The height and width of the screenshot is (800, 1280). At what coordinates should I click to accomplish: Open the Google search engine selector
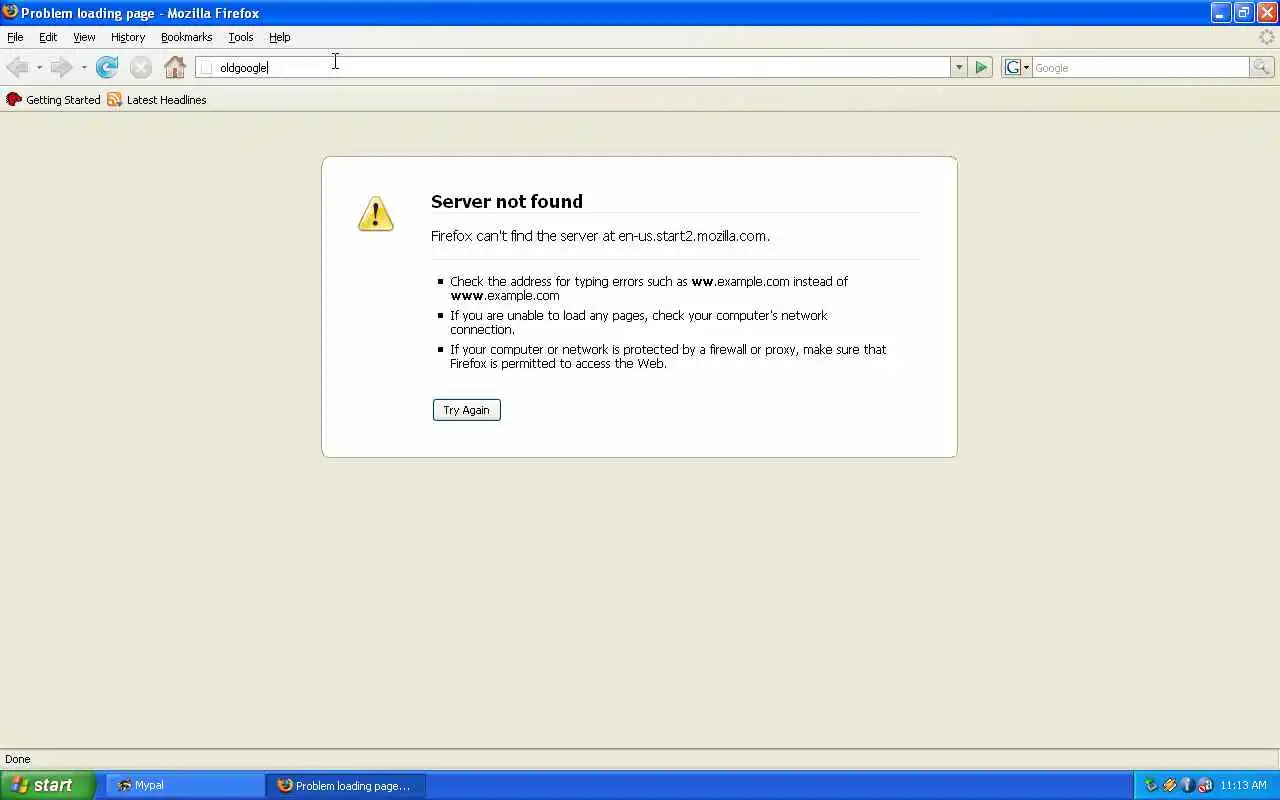(1017, 67)
